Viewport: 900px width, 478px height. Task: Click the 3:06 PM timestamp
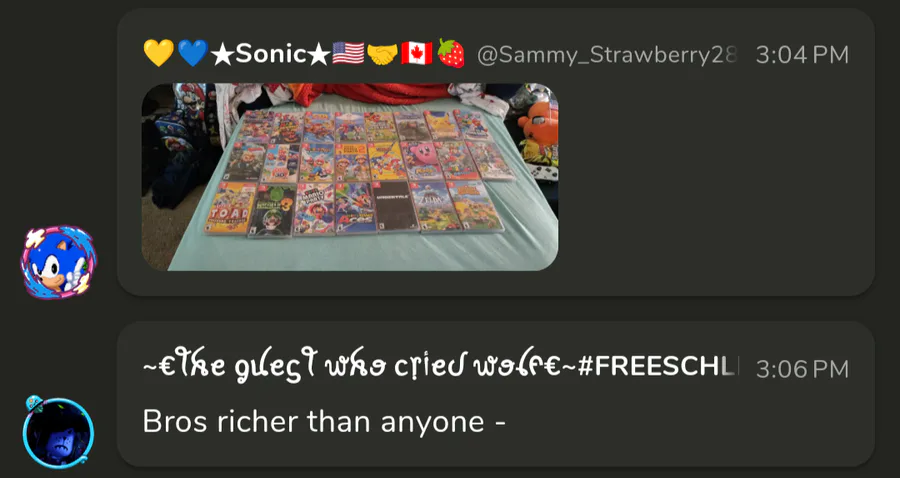(x=802, y=368)
